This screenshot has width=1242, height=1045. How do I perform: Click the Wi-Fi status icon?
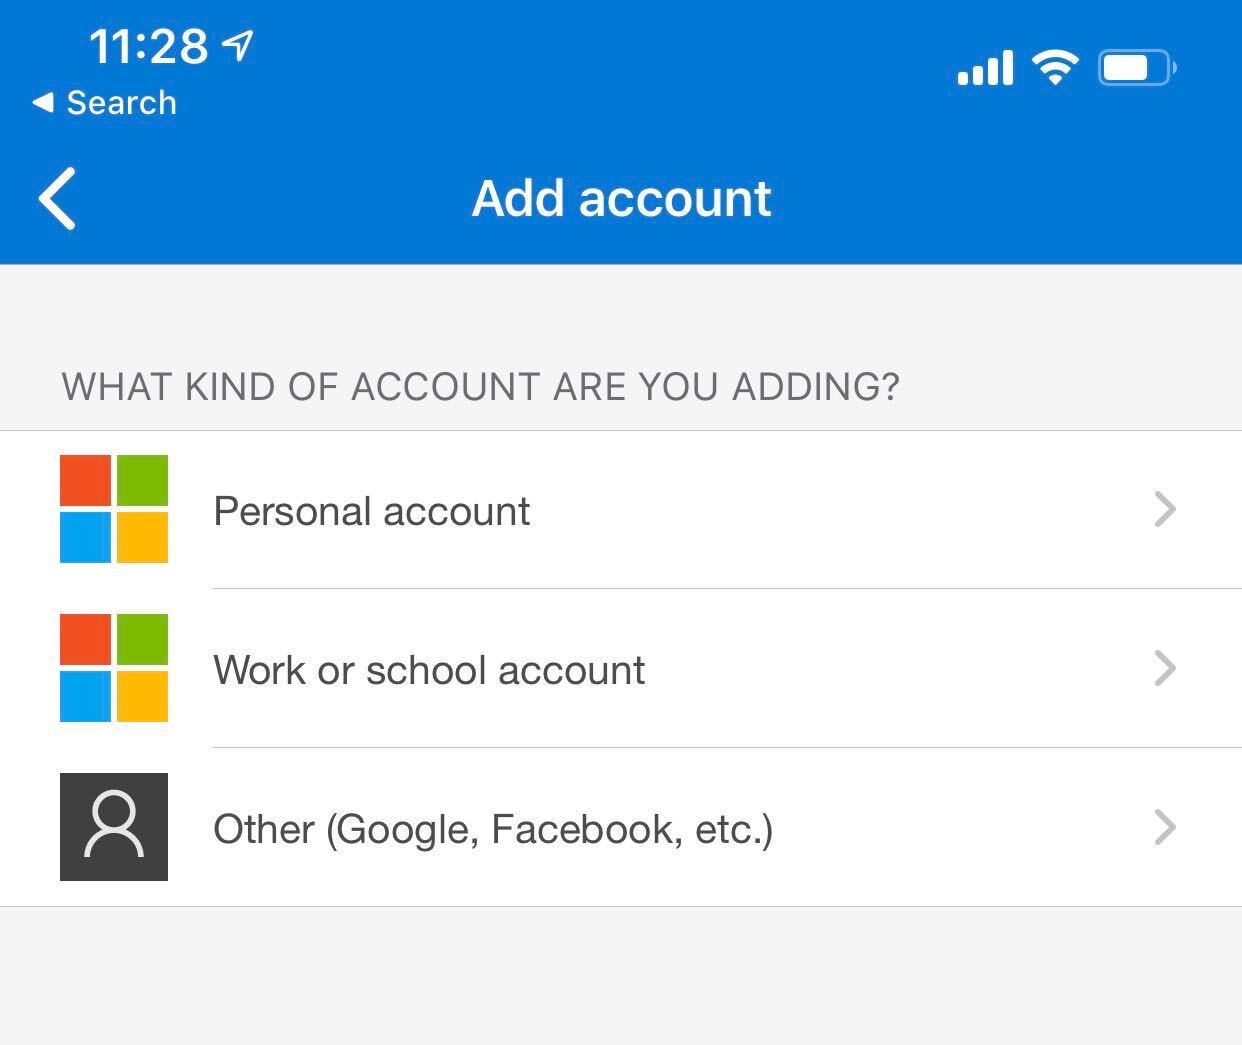[x=1055, y=68]
